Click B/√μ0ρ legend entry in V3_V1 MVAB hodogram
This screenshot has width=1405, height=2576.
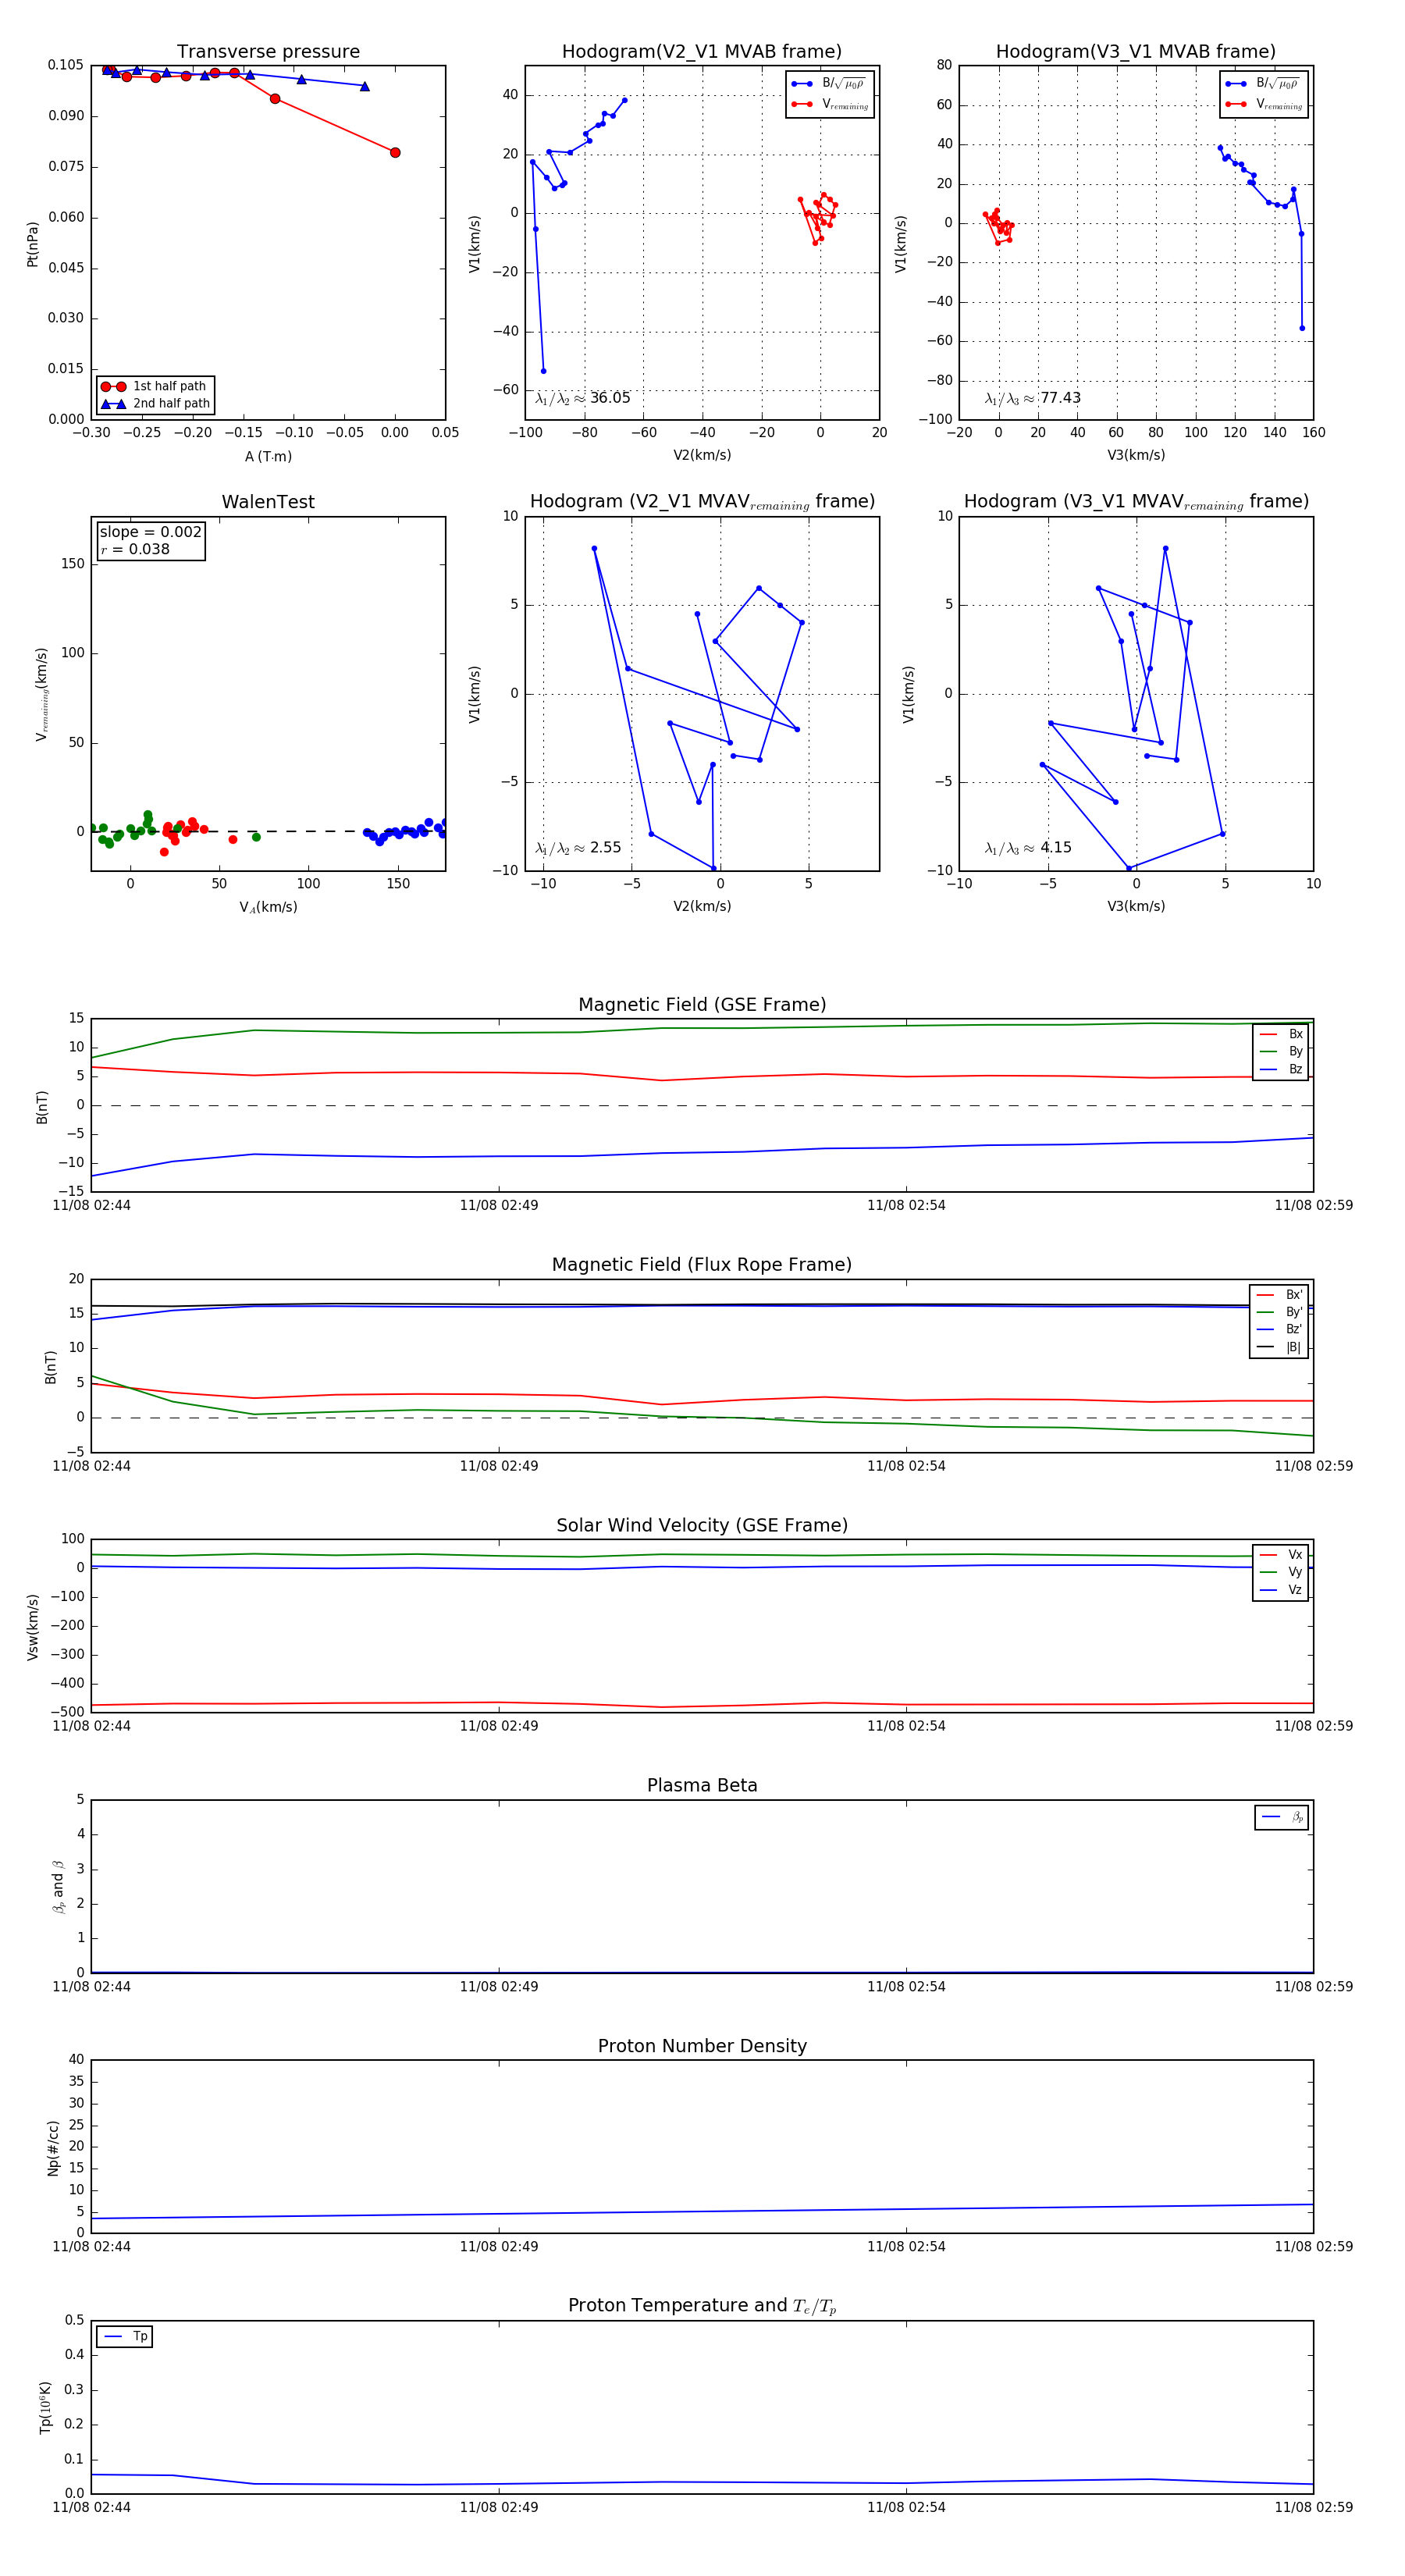point(1264,84)
